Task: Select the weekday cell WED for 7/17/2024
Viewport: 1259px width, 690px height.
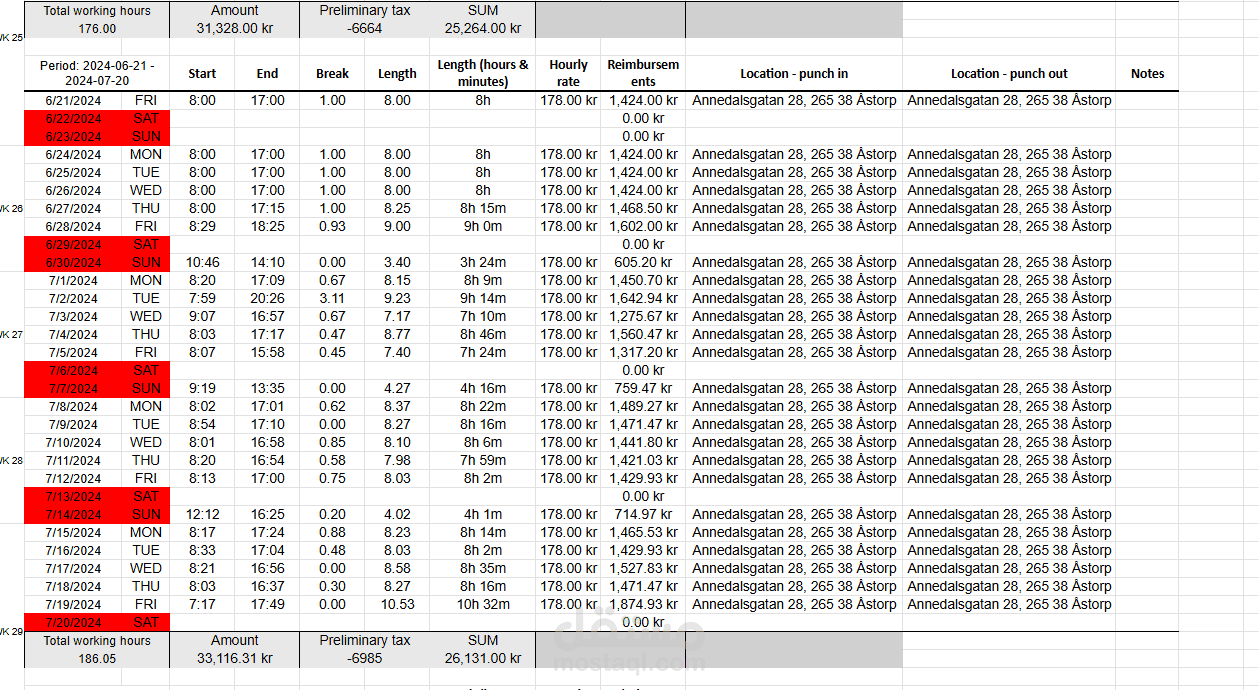Action: [x=145, y=568]
